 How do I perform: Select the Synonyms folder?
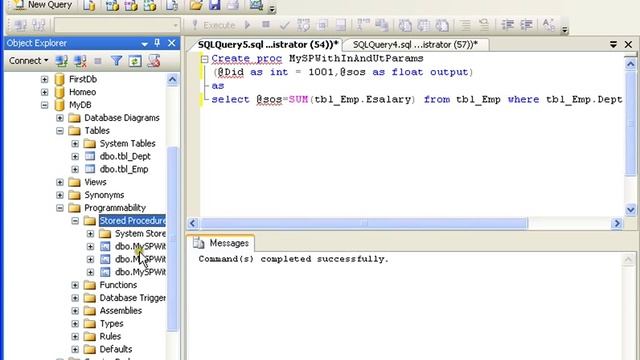tap(104, 195)
